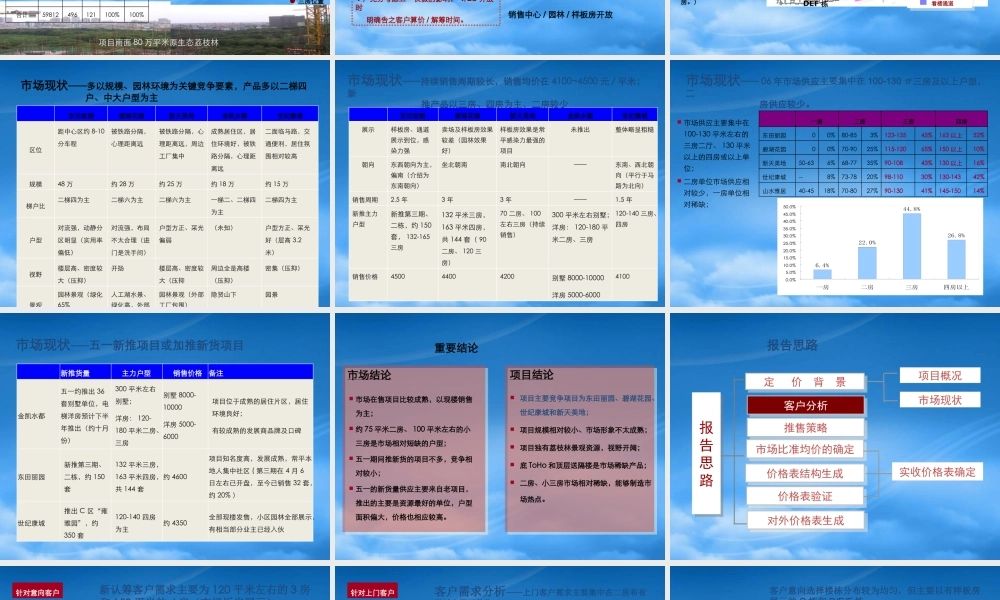Viewport: 1000px width, 600px height.
Task: Open the 重要结论 slide thumbnail
Action: [500, 436]
